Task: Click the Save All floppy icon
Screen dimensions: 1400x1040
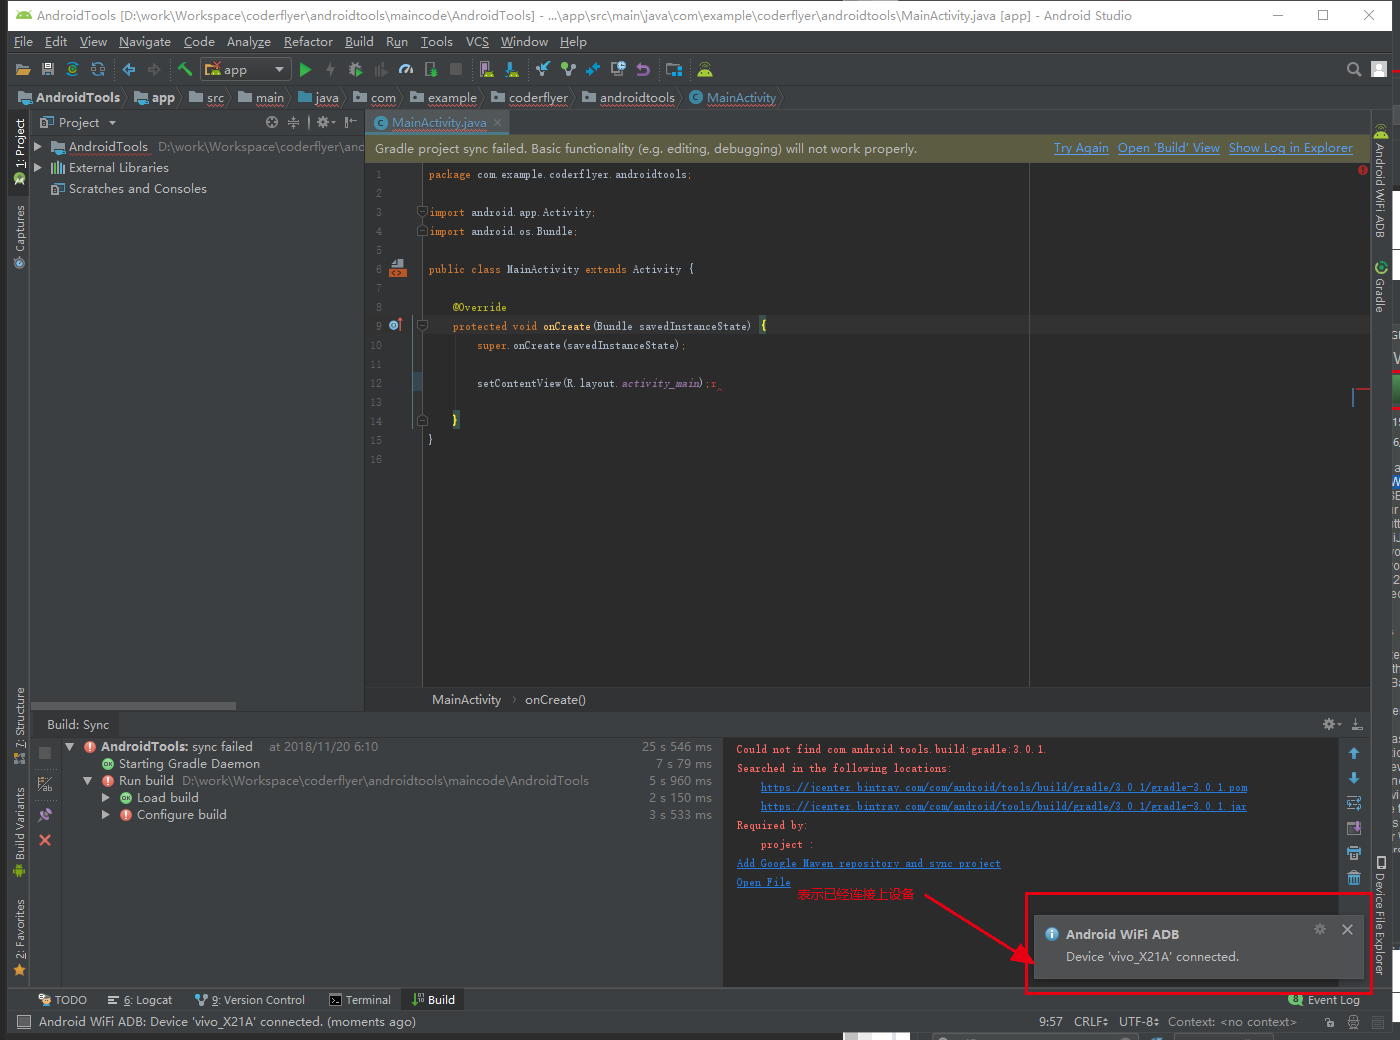Action: pyautogui.click(x=47, y=70)
